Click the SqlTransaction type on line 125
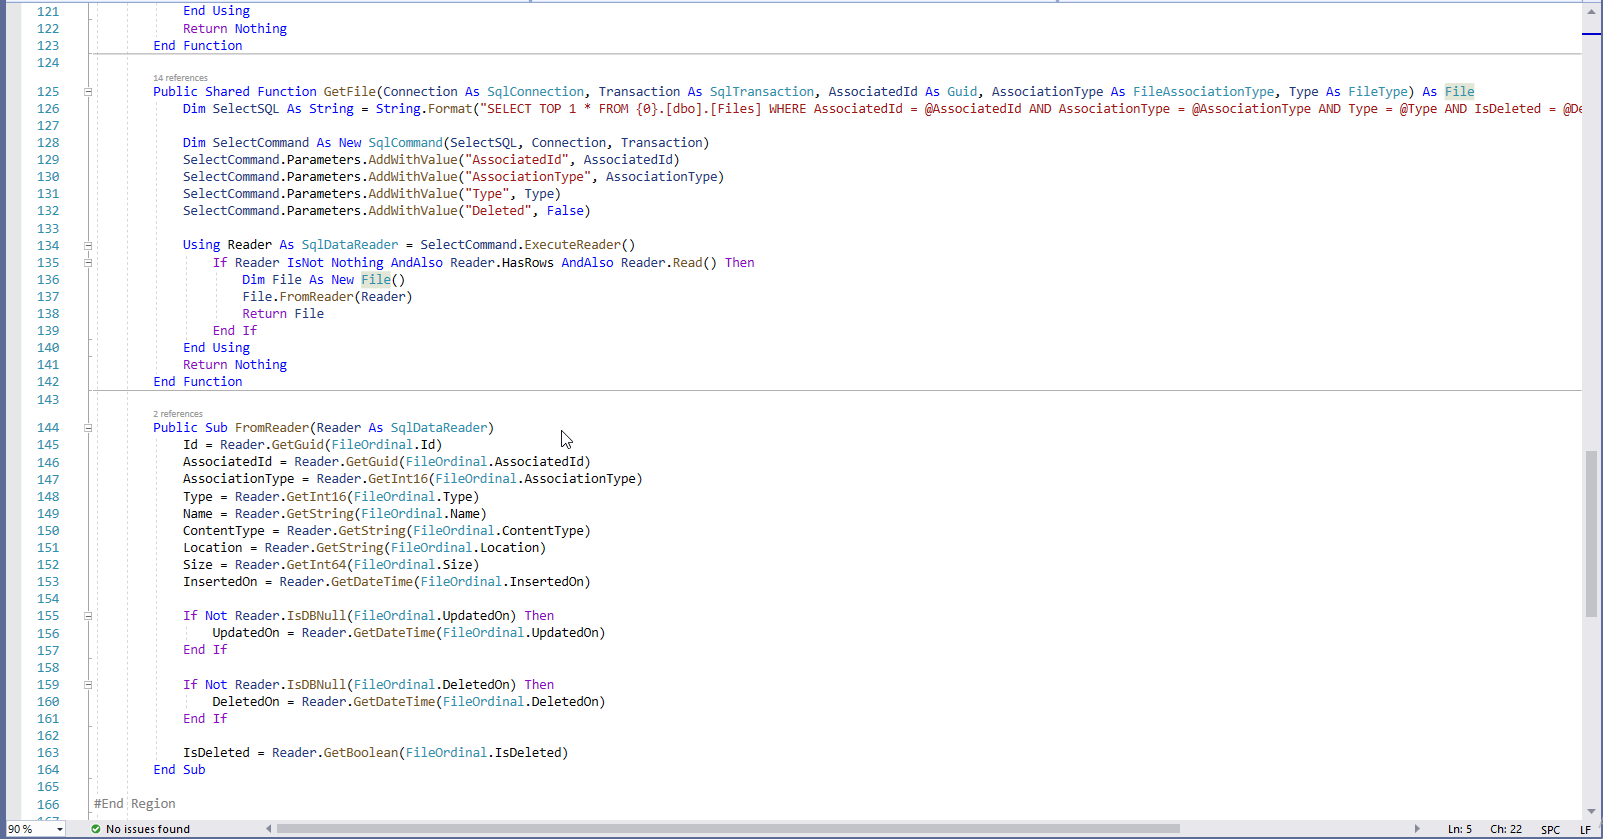 762,92
